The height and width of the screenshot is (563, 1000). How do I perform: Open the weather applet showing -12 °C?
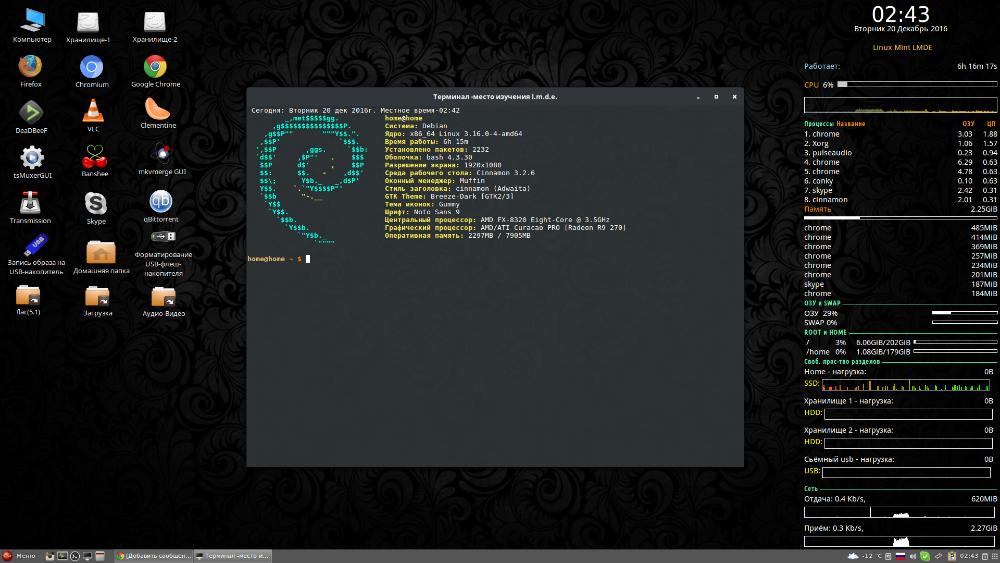865,556
